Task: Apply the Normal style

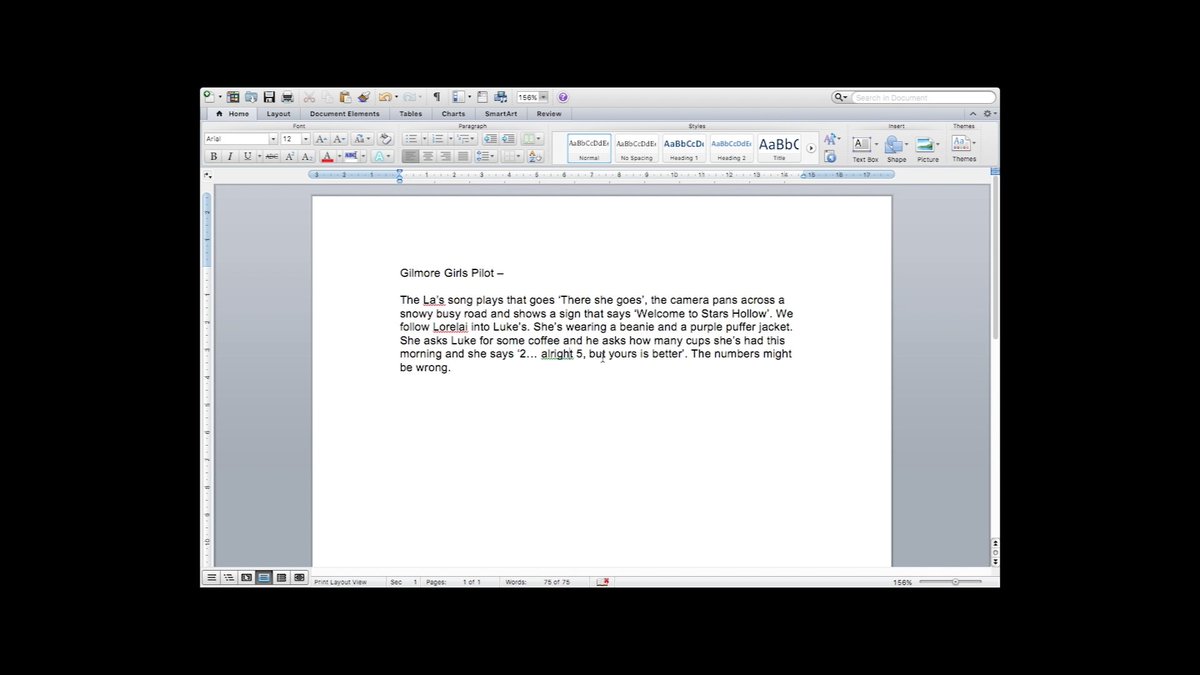Action: (589, 148)
